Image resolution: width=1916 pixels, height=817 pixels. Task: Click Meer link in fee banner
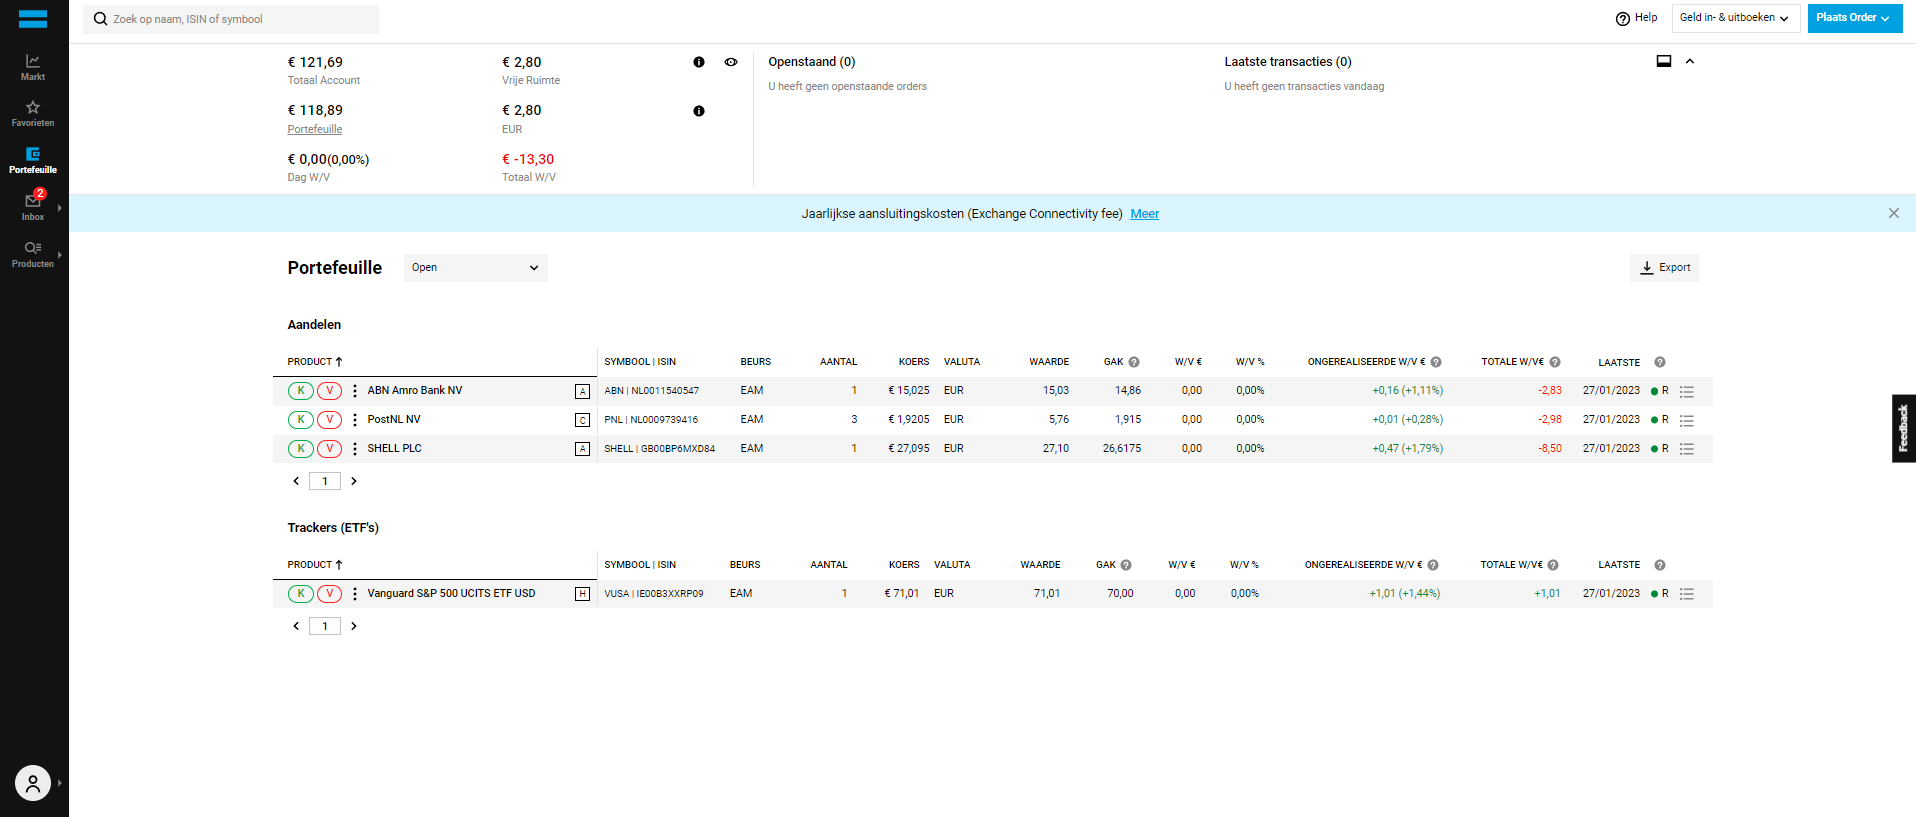1144,214
